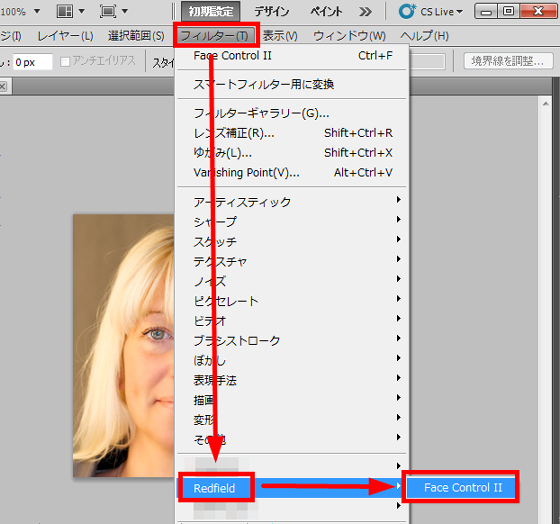Image resolution: width=560 pixels, height=524 pixels.
Task: Expand the ノイズ submenu
Action: tap(292, 281)
